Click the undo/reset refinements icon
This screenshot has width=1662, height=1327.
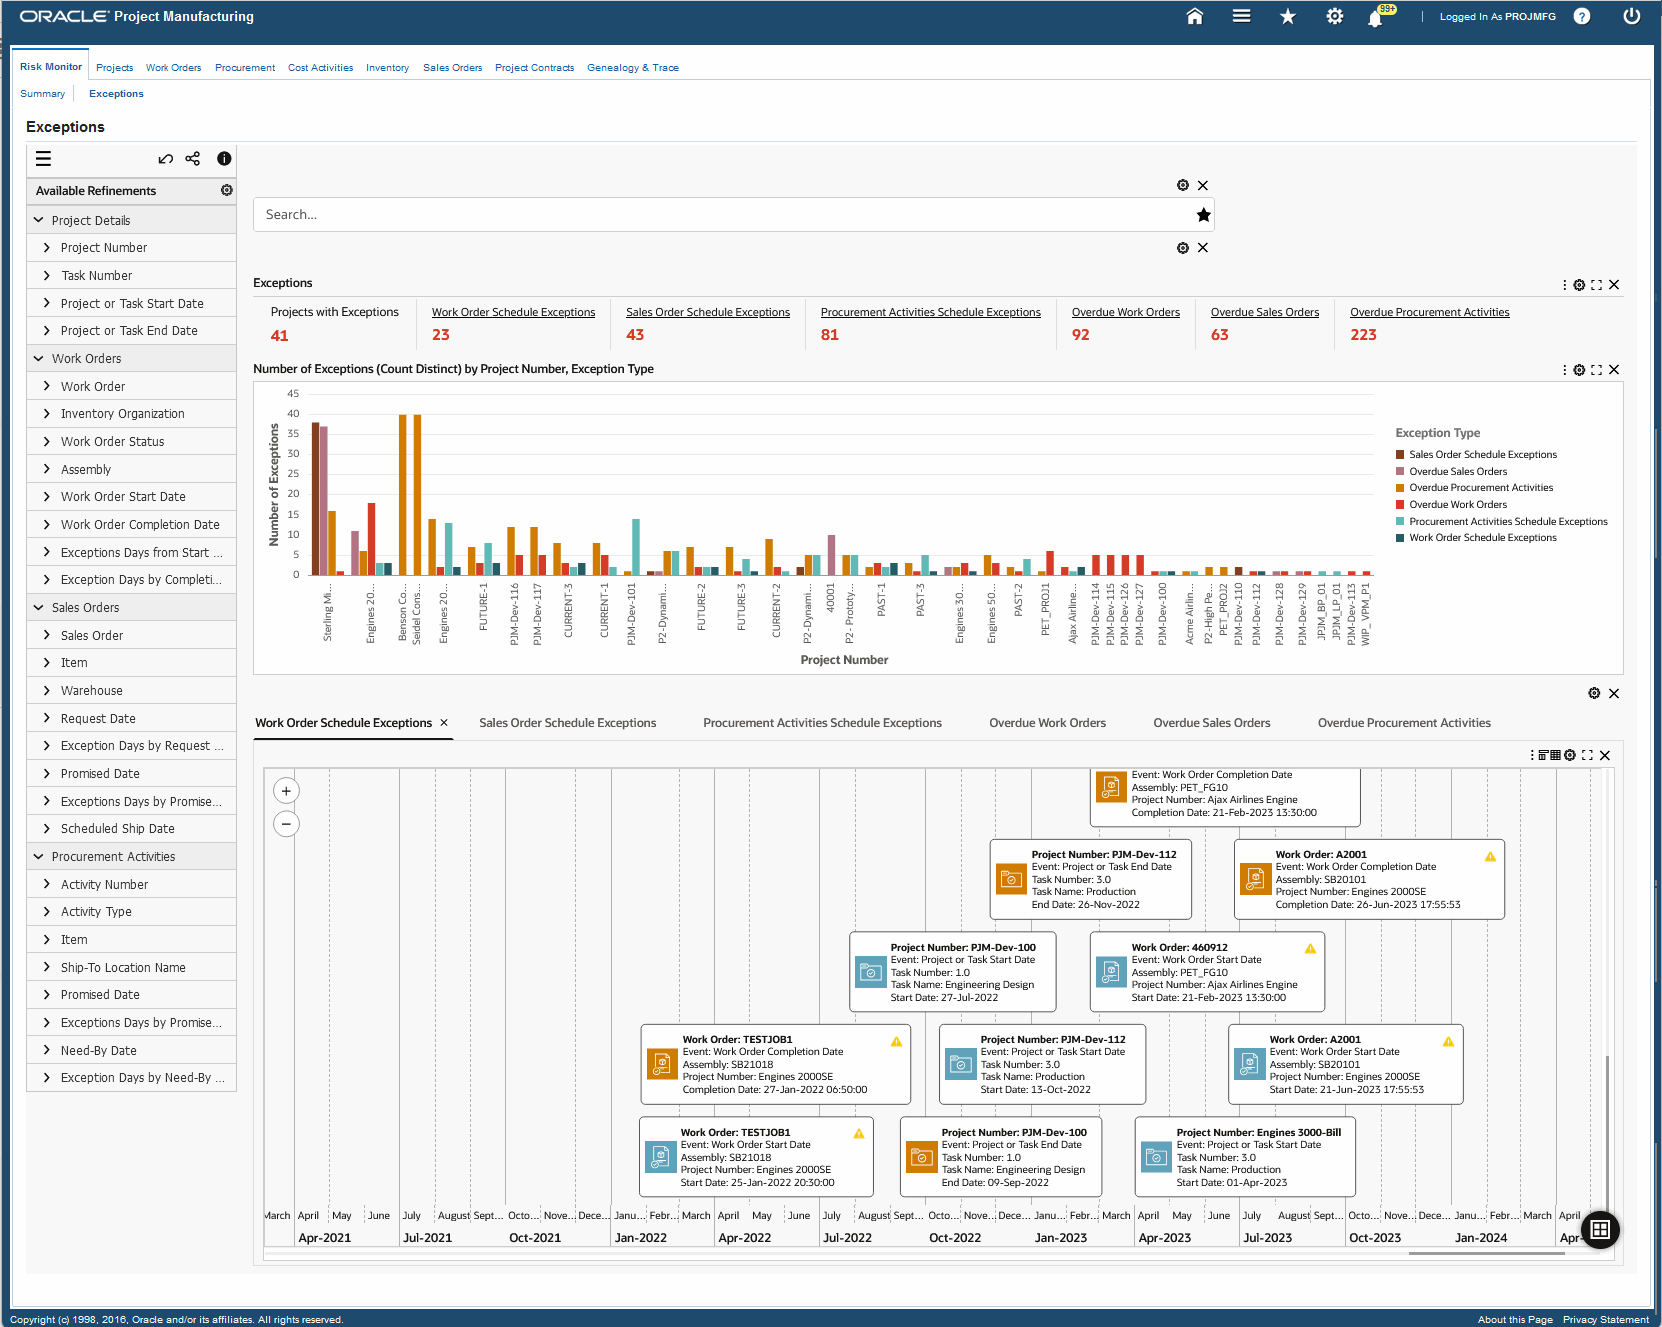[x=165, y=158]
